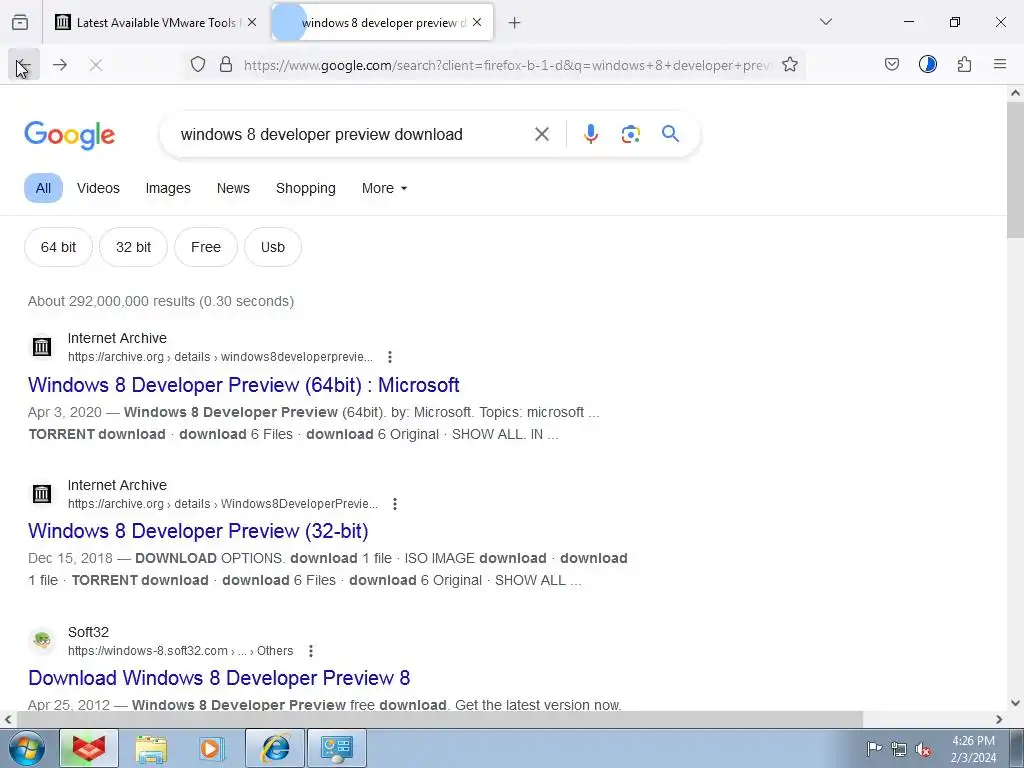Clear the Google search box with the X

542,135
